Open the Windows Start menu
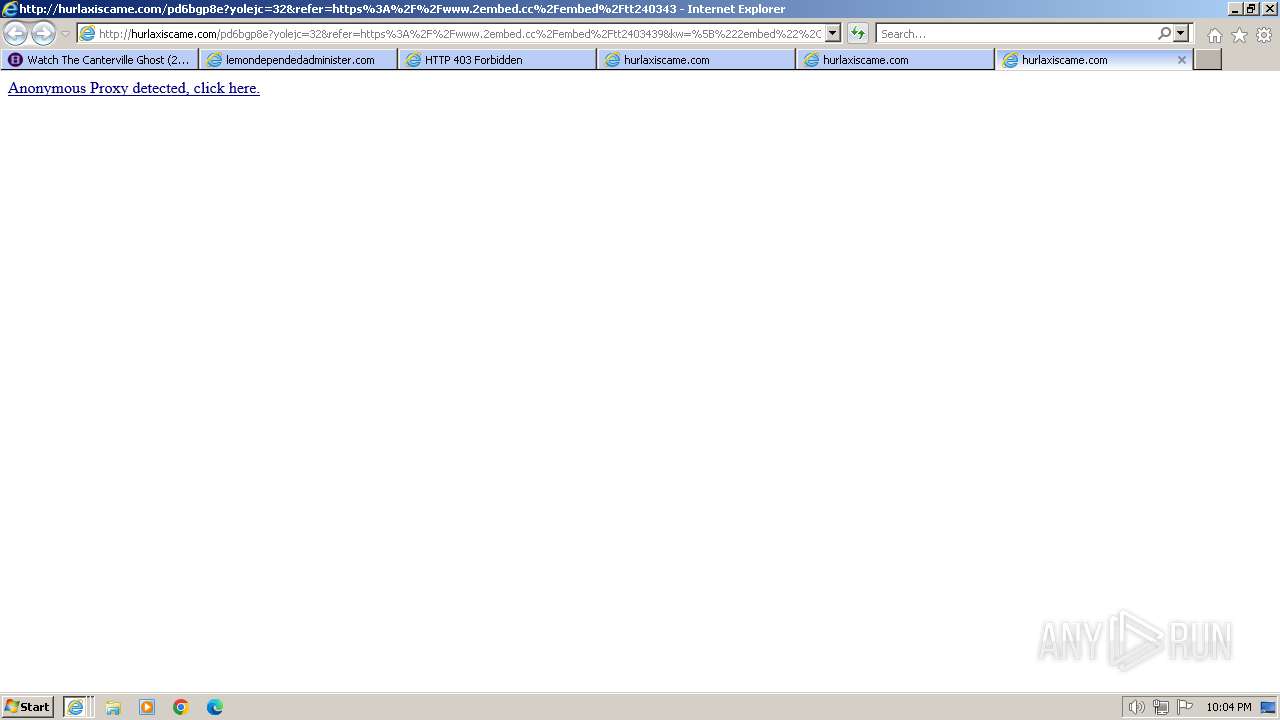The height and width of the screenshot is (720, 1280). pos(27,706)
